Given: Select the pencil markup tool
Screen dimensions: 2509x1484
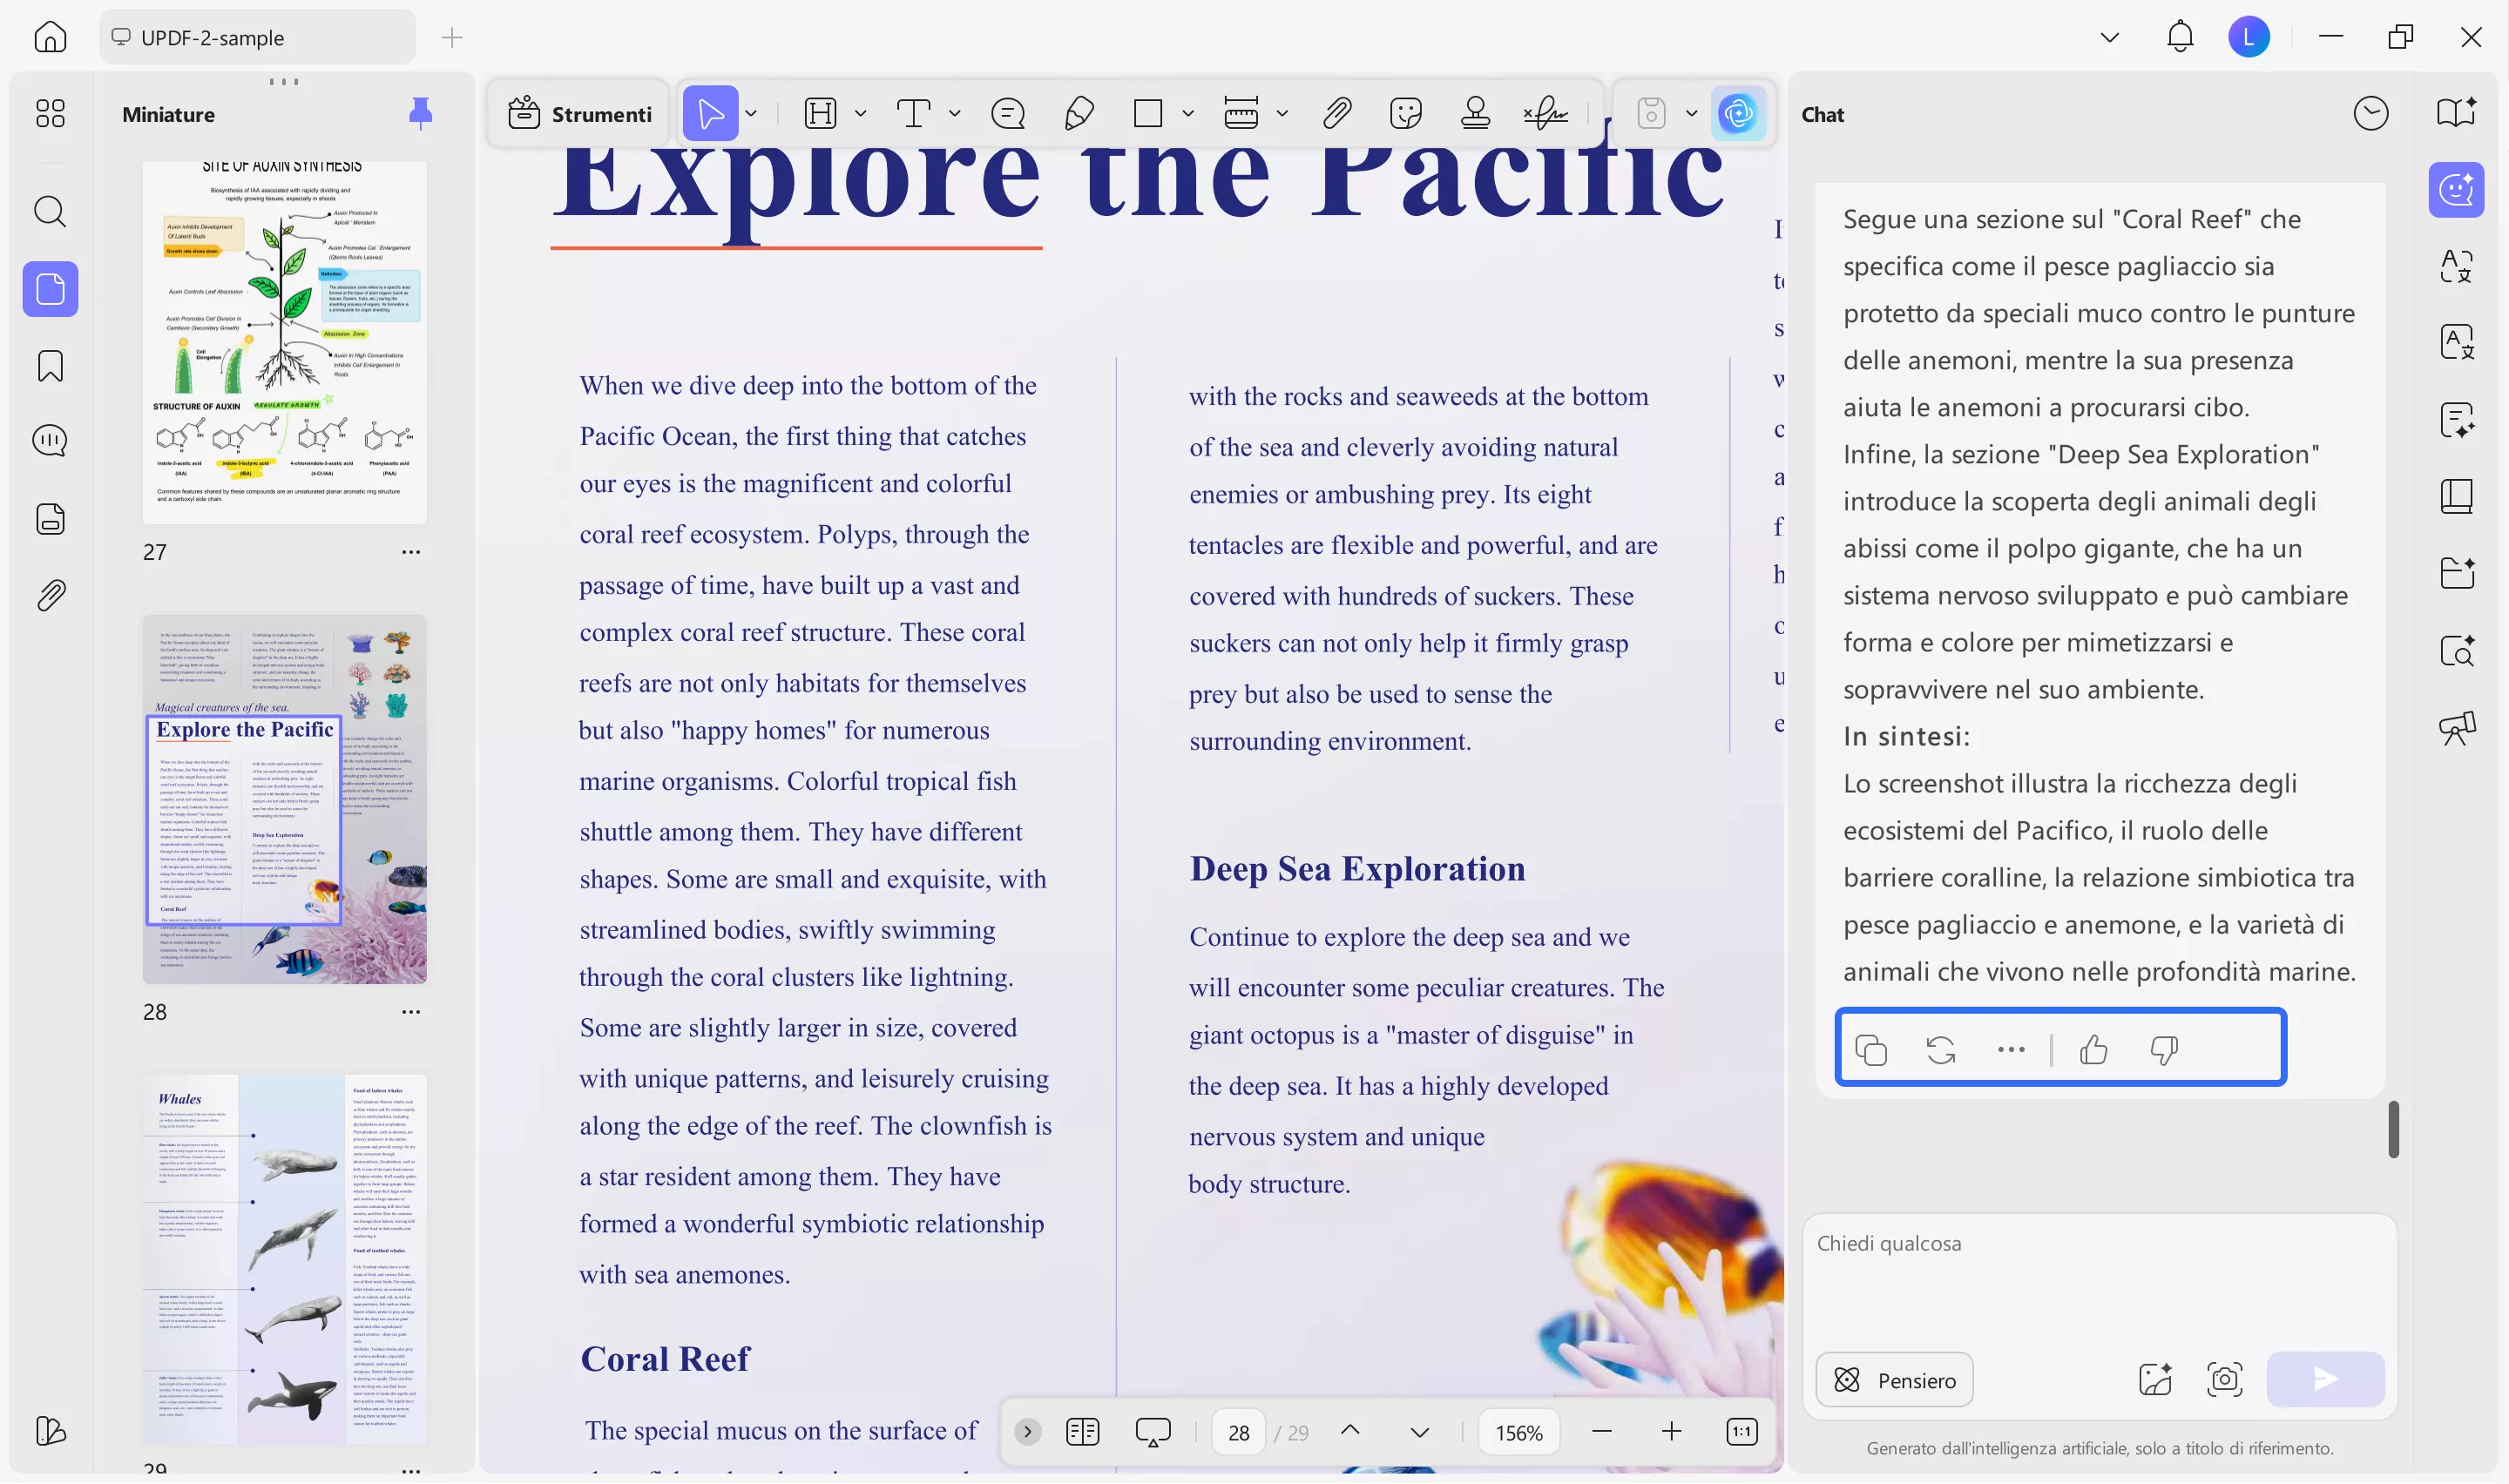Looking at the screenshot, I should coord(1078,113).
